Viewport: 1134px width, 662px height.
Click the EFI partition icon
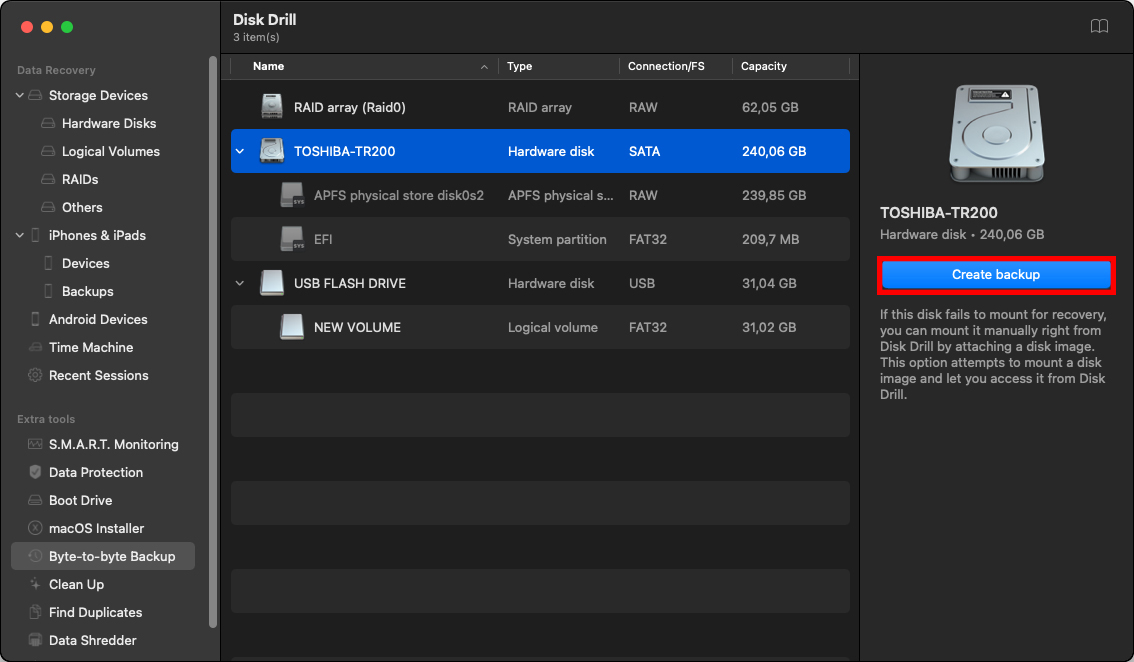coord(292,239)
